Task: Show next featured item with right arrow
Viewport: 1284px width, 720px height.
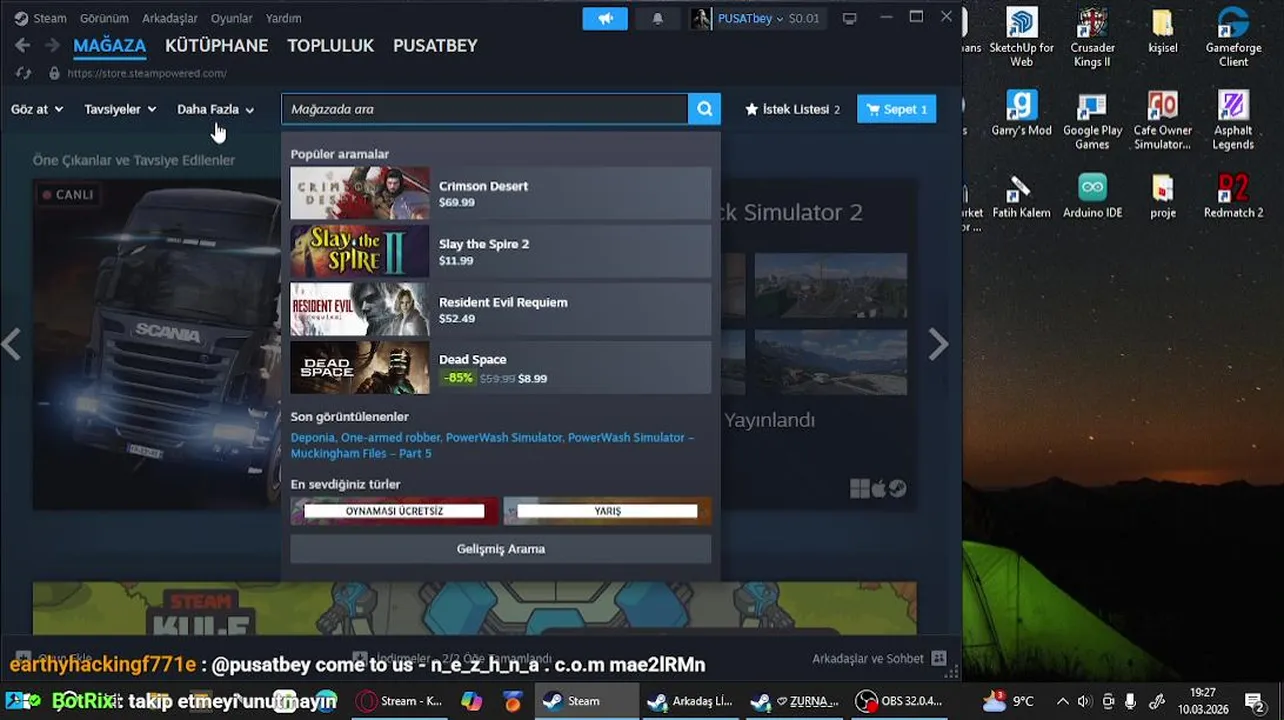Action: pos(938,344)
